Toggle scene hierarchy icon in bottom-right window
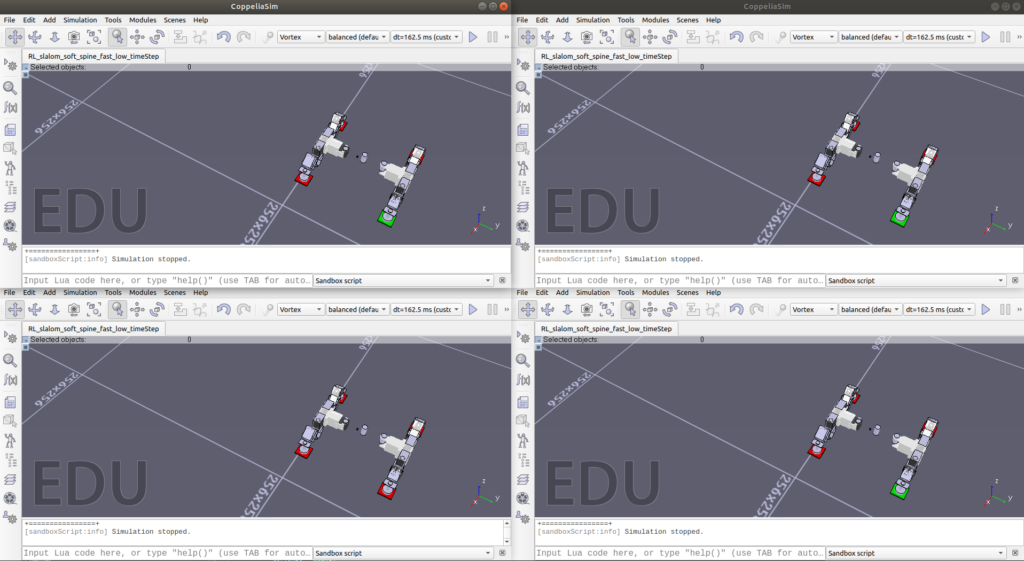Screen dimensions: 1024x561 click(523, 460)
